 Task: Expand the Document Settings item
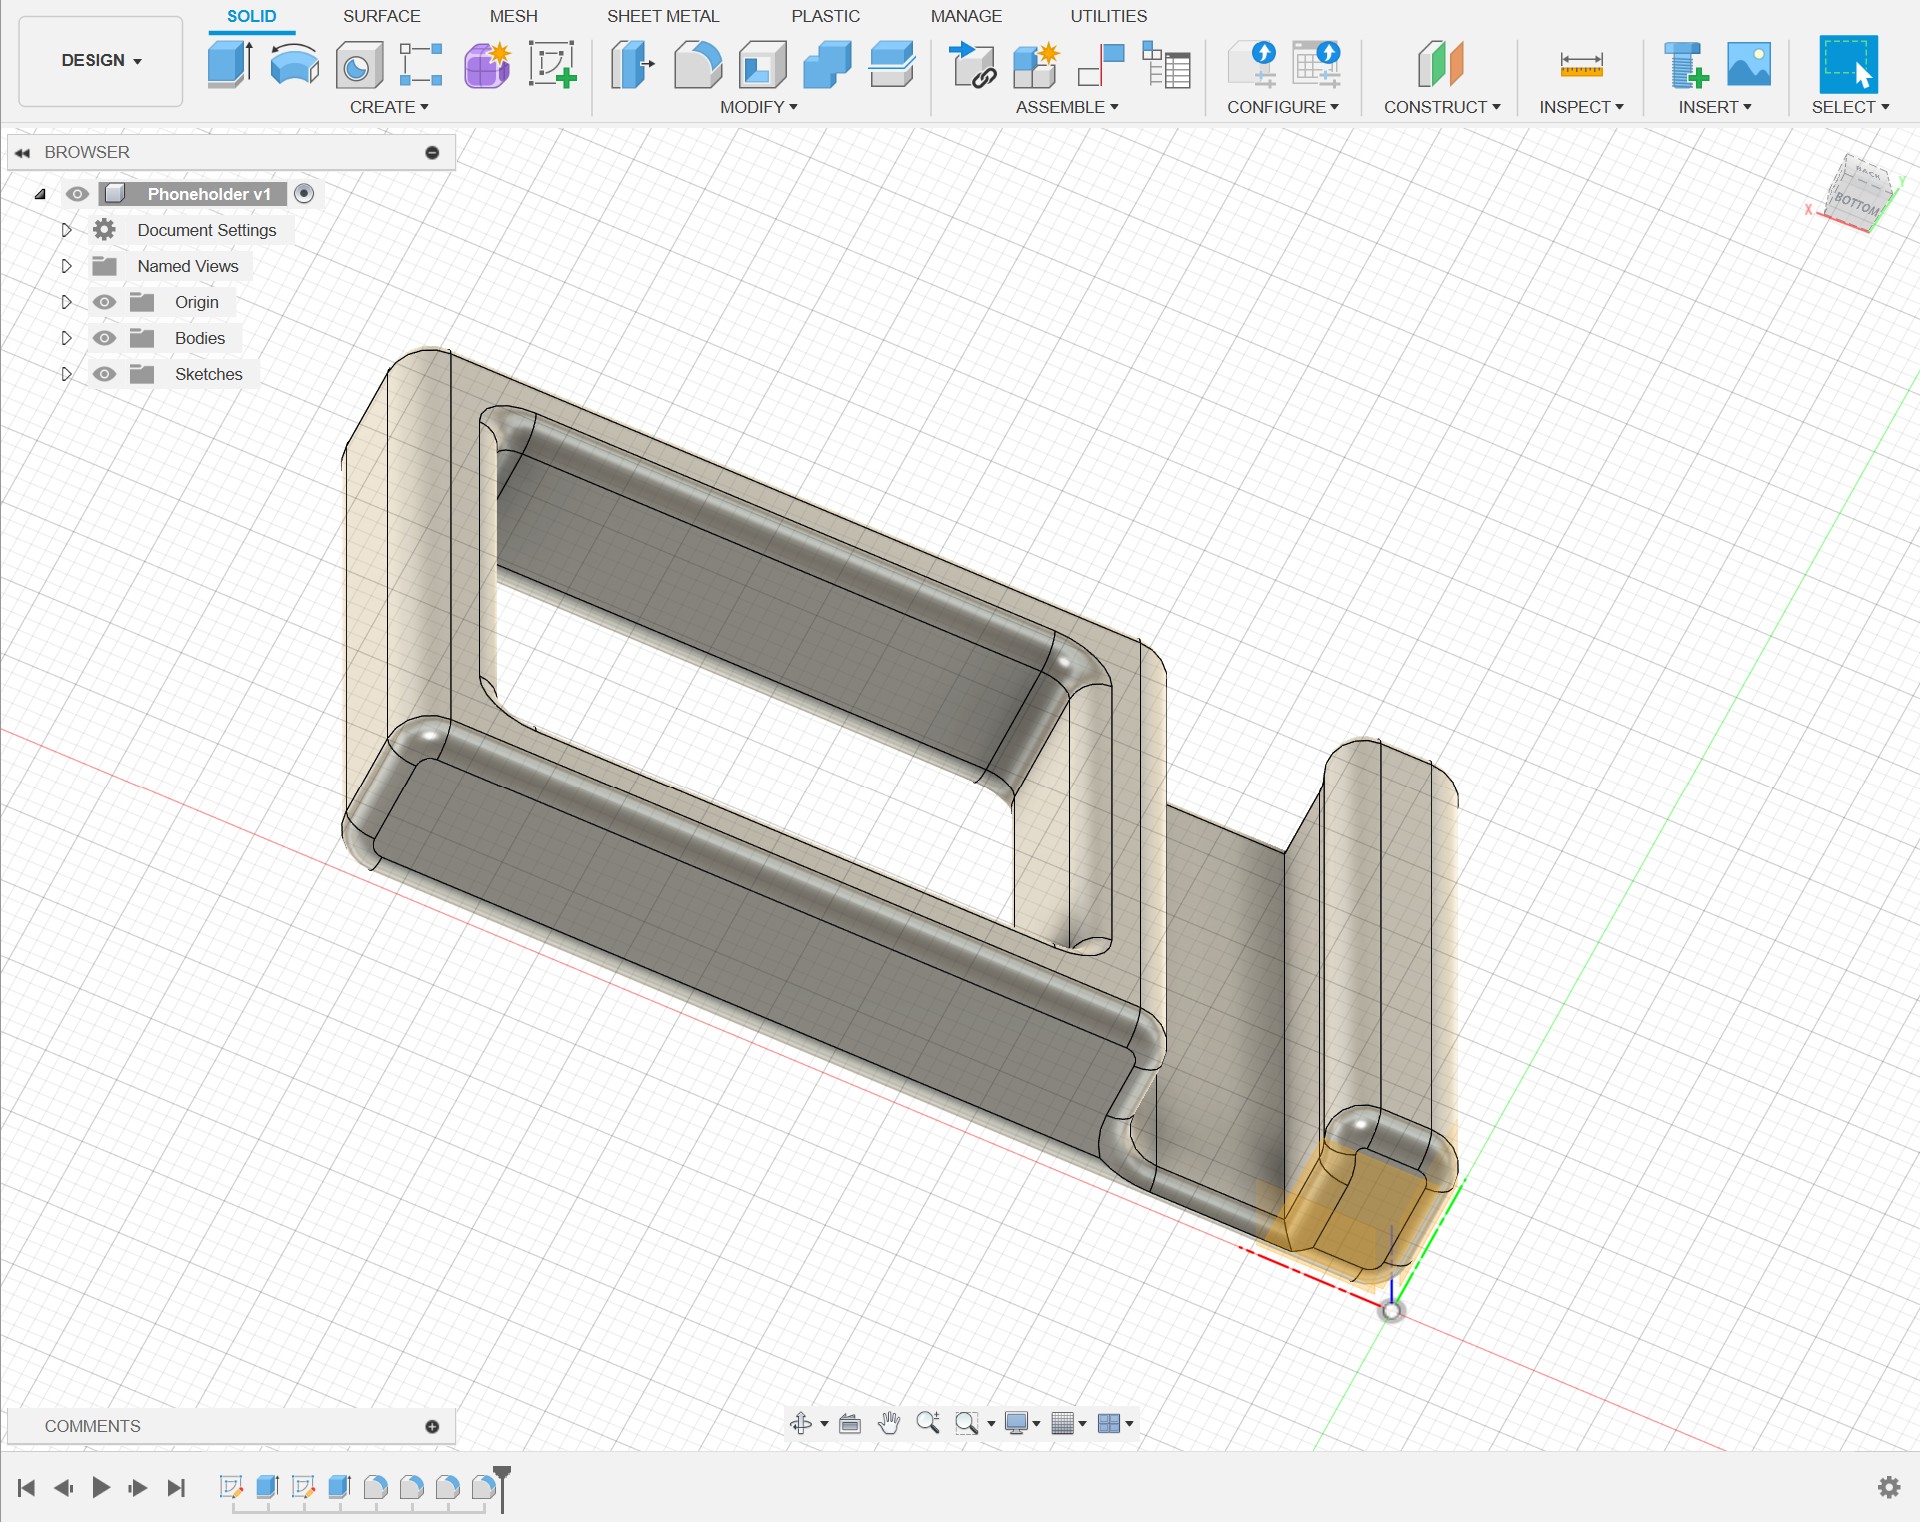click(x=66, y=229)
